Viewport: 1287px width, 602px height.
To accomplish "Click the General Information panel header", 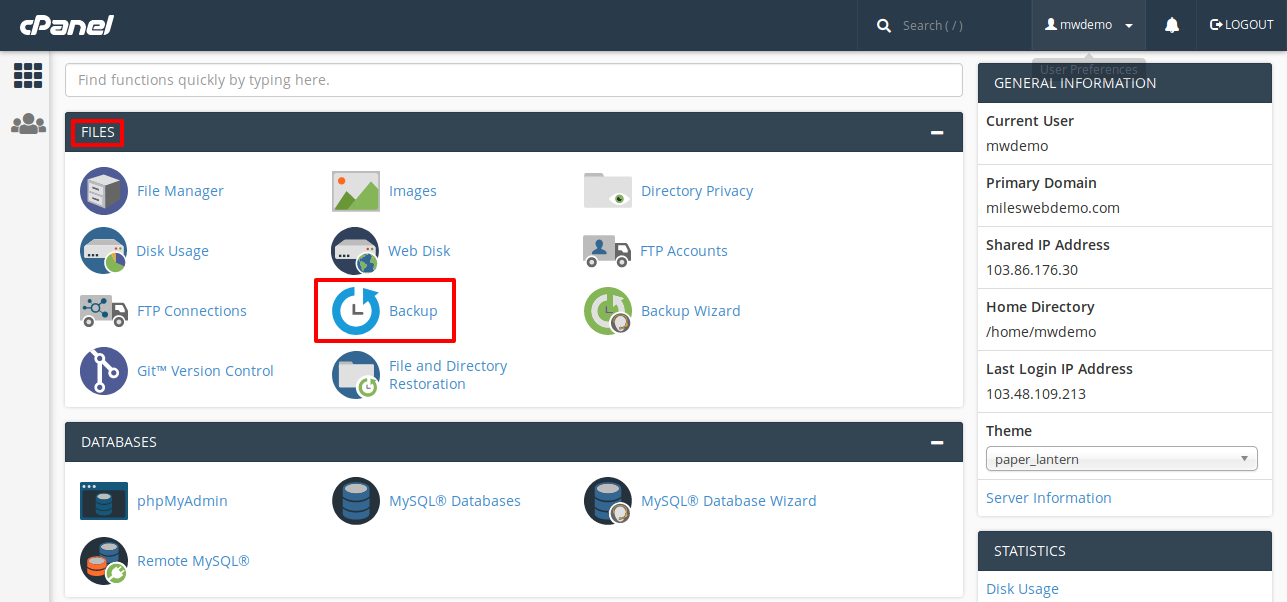I will [x=1125, y=83].
